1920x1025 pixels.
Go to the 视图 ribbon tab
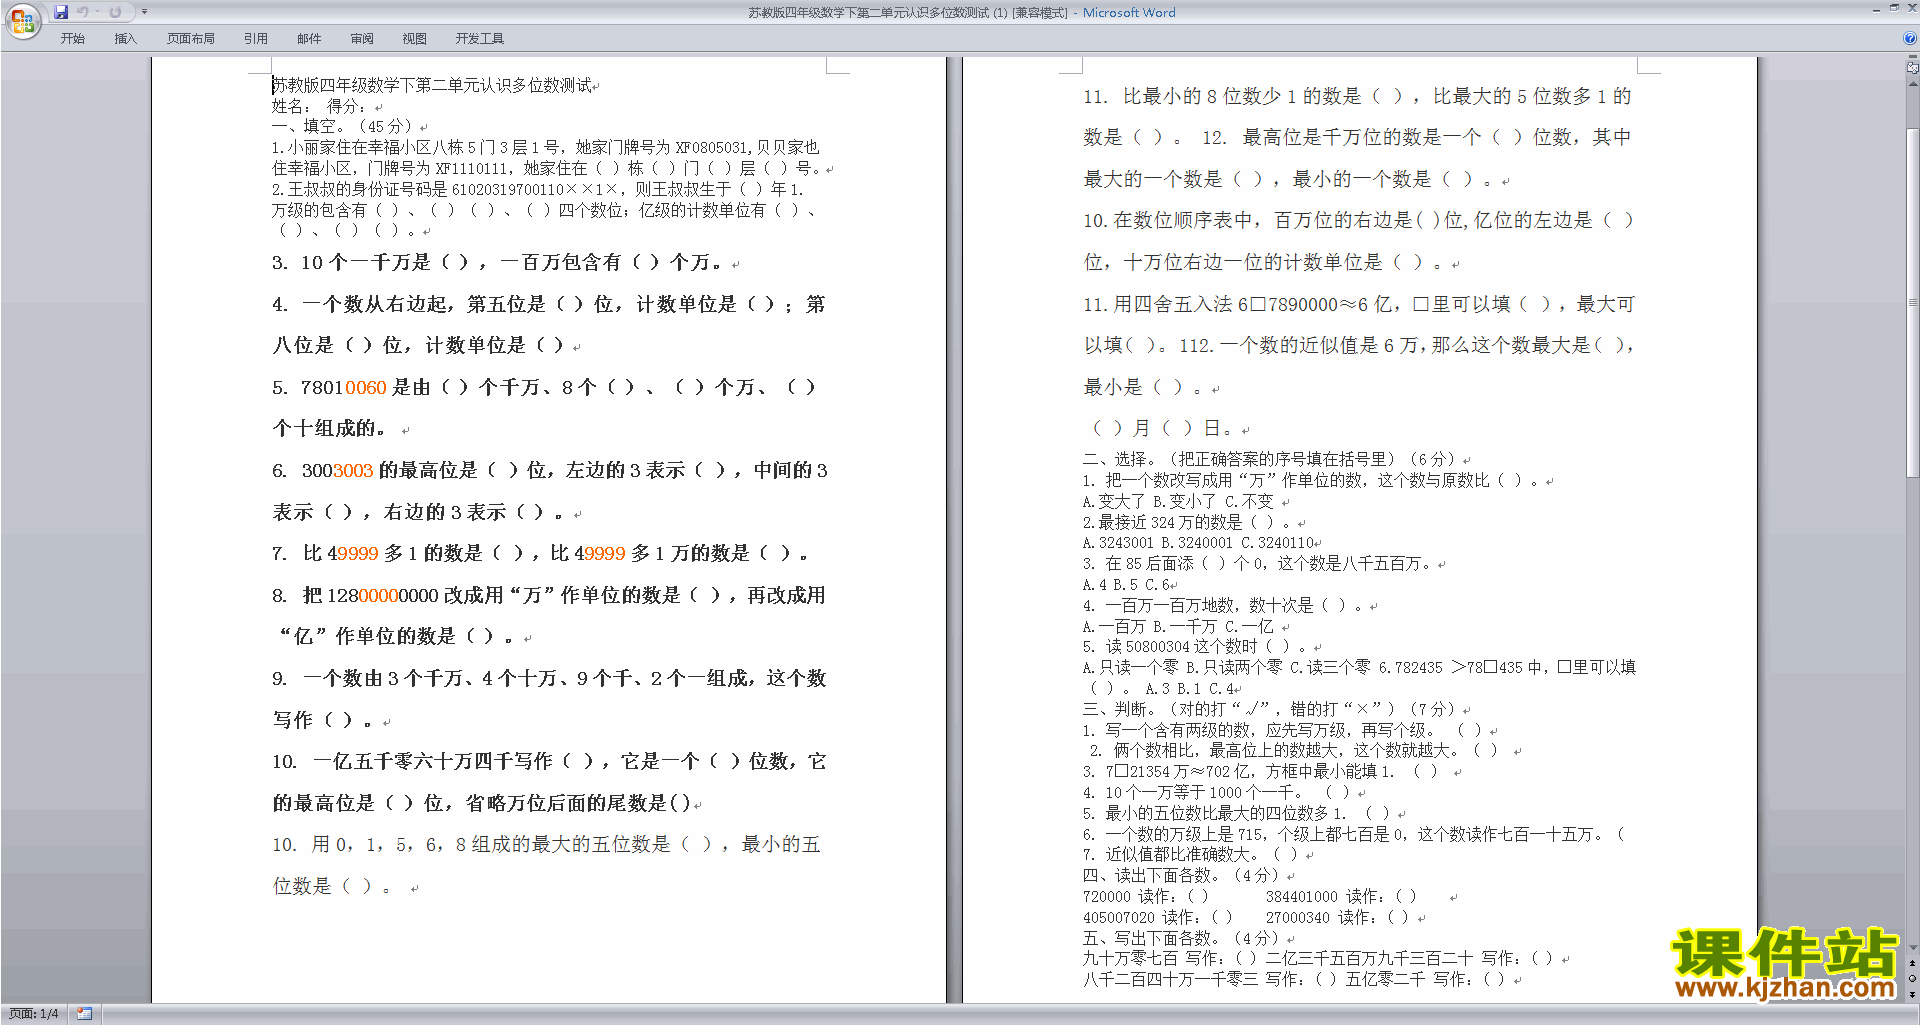414,38
